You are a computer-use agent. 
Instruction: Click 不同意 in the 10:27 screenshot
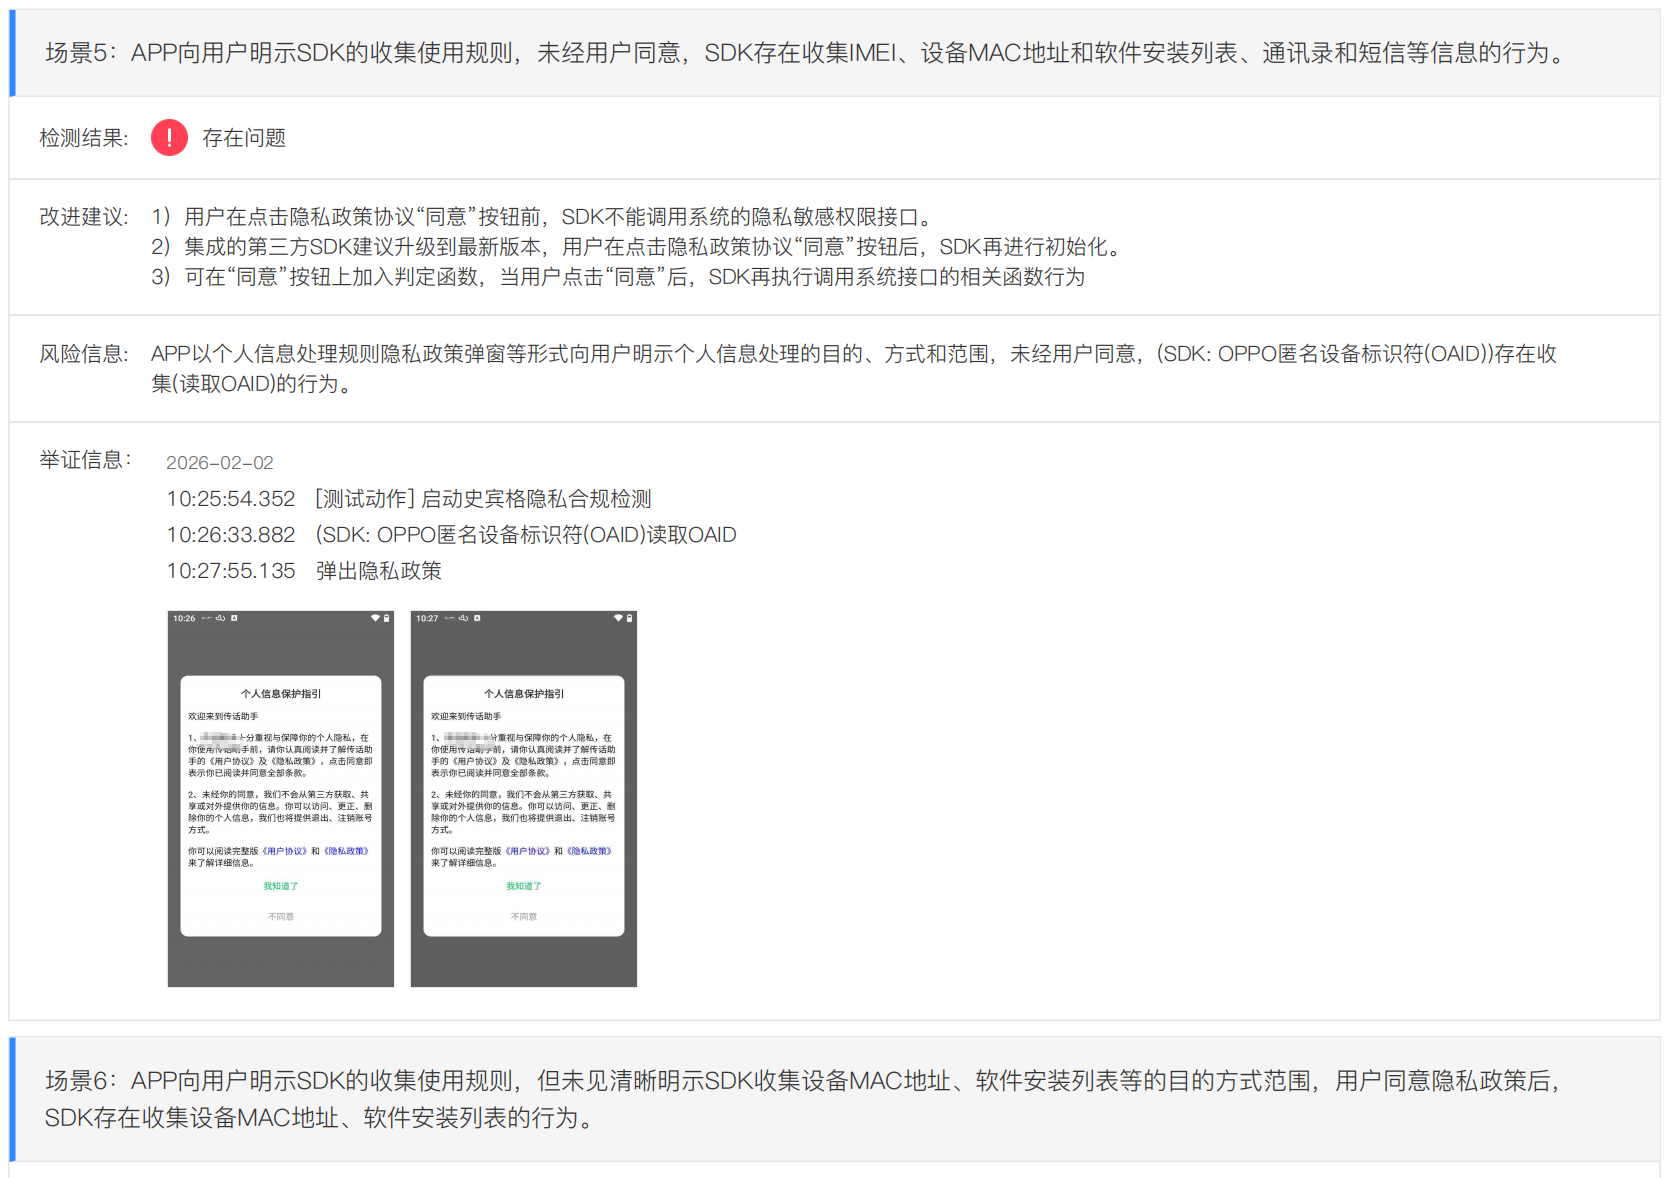(523, 916)
